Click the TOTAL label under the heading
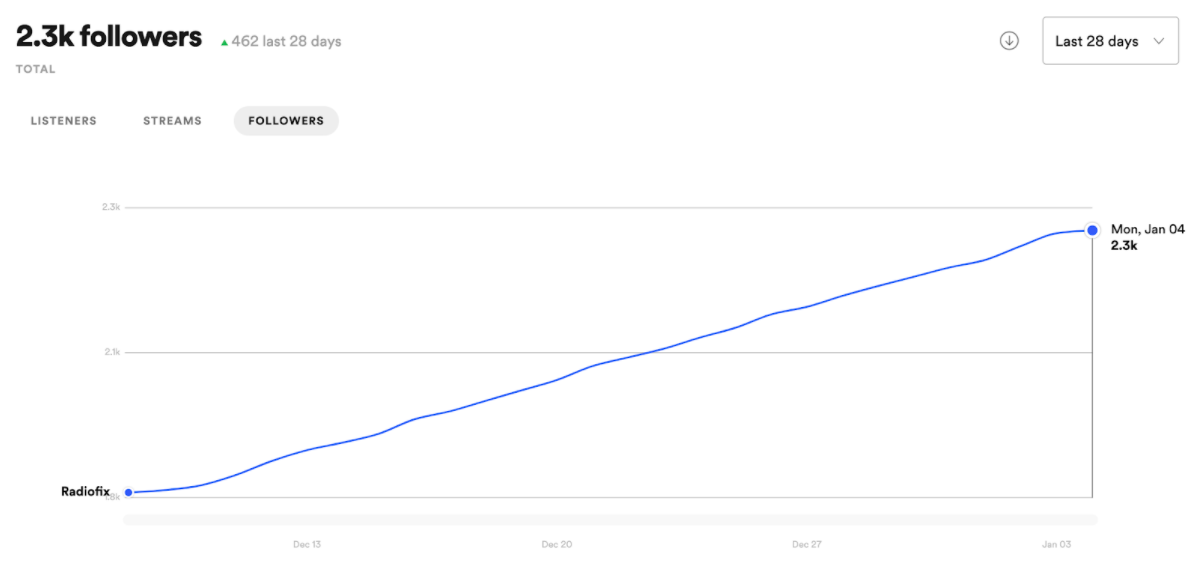 pyautogui.click(x=35, y=70)
